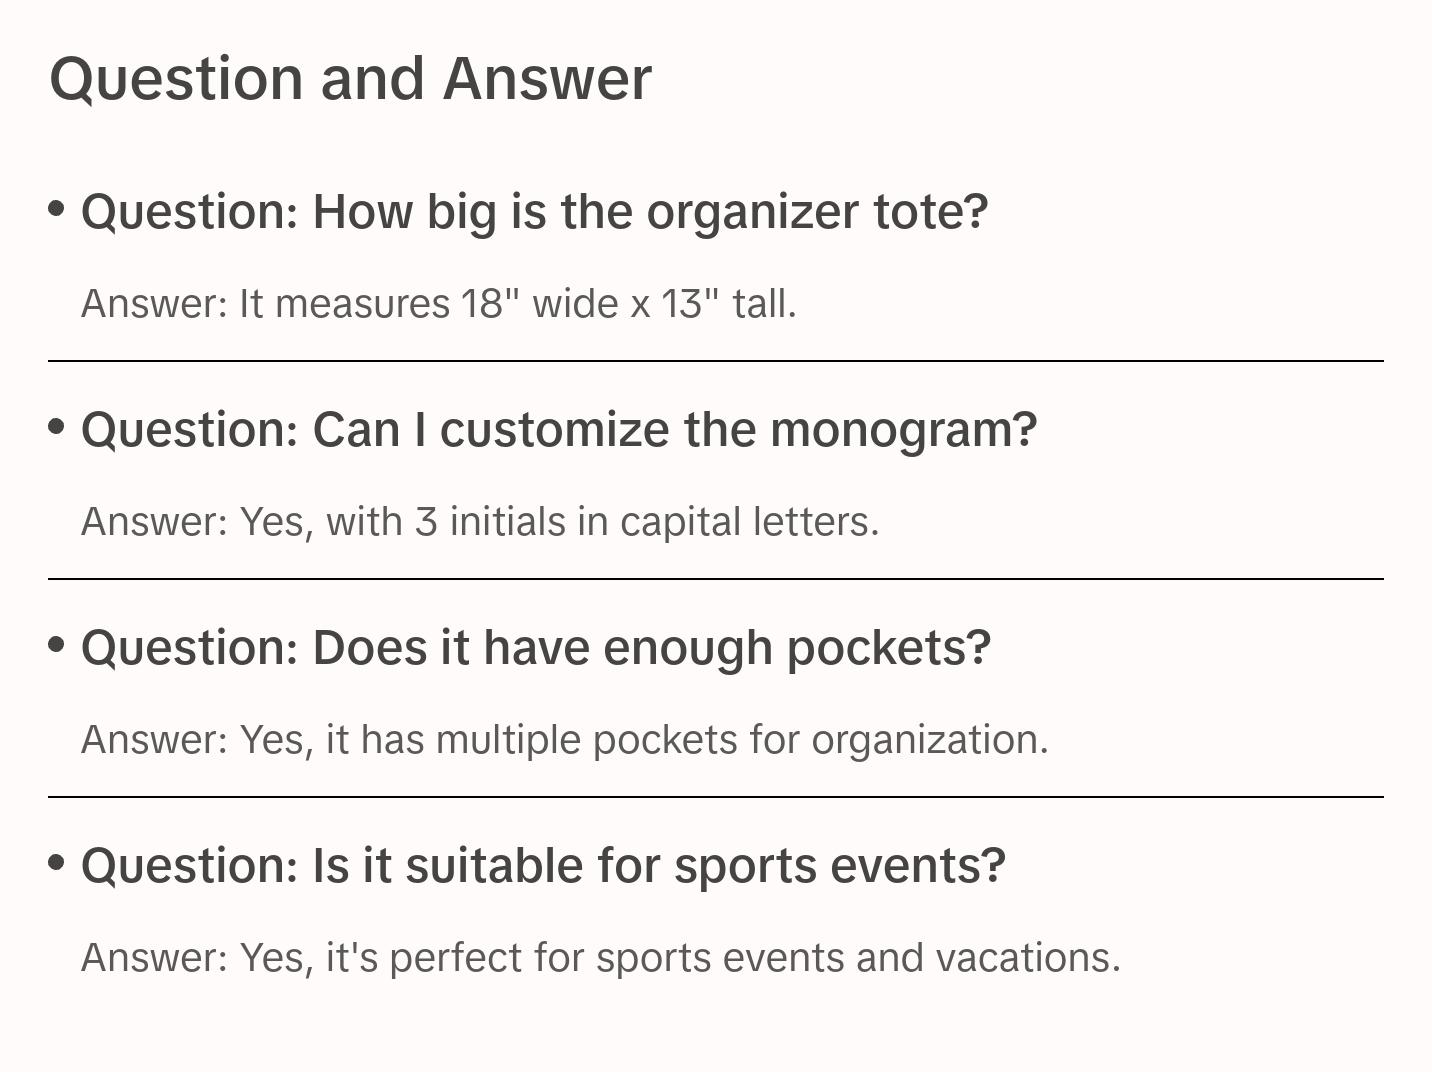Click the divider line below the tote size answer

tap(715, 361)
